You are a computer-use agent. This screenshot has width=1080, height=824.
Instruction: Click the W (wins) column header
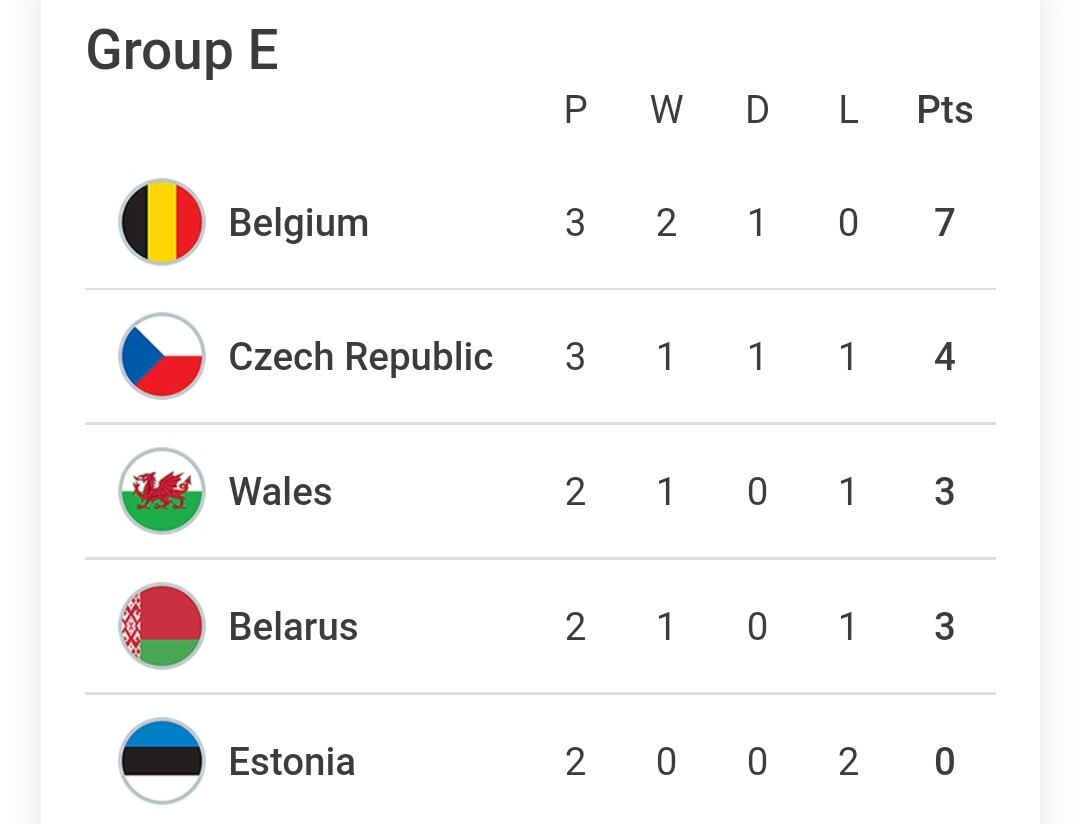point(666,110)
